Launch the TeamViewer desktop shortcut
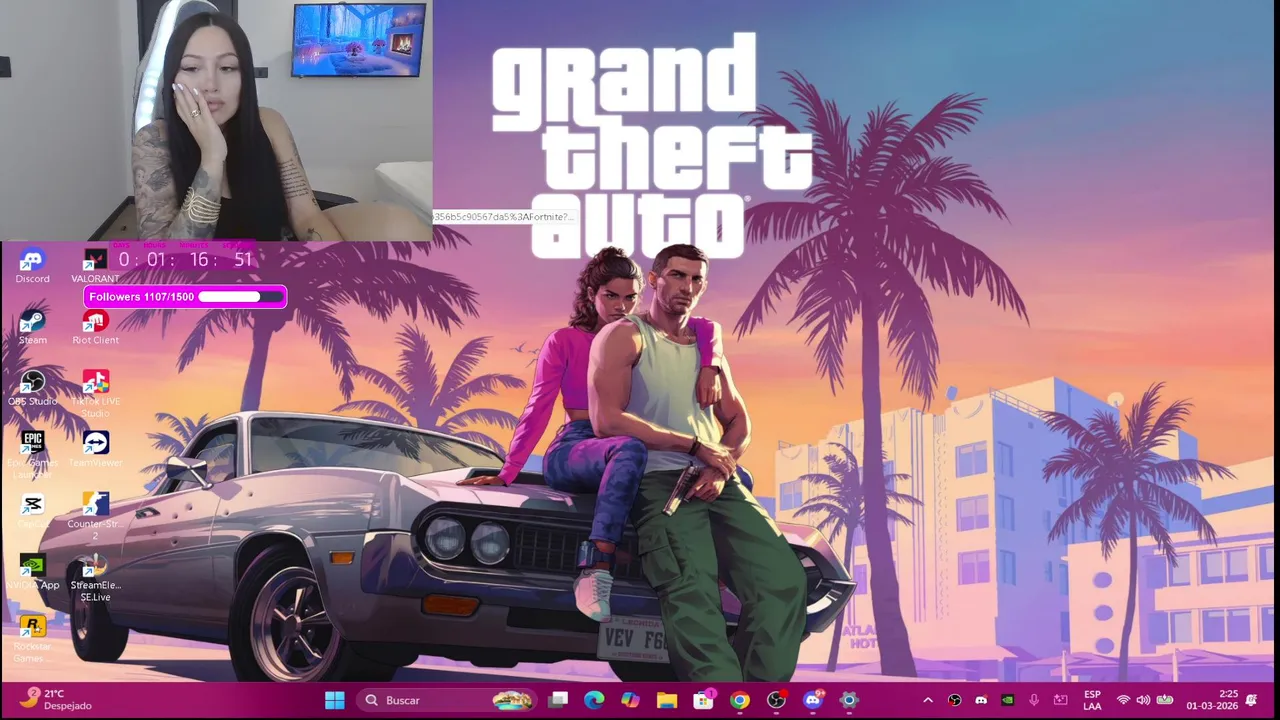 click(x=95, y=449)
